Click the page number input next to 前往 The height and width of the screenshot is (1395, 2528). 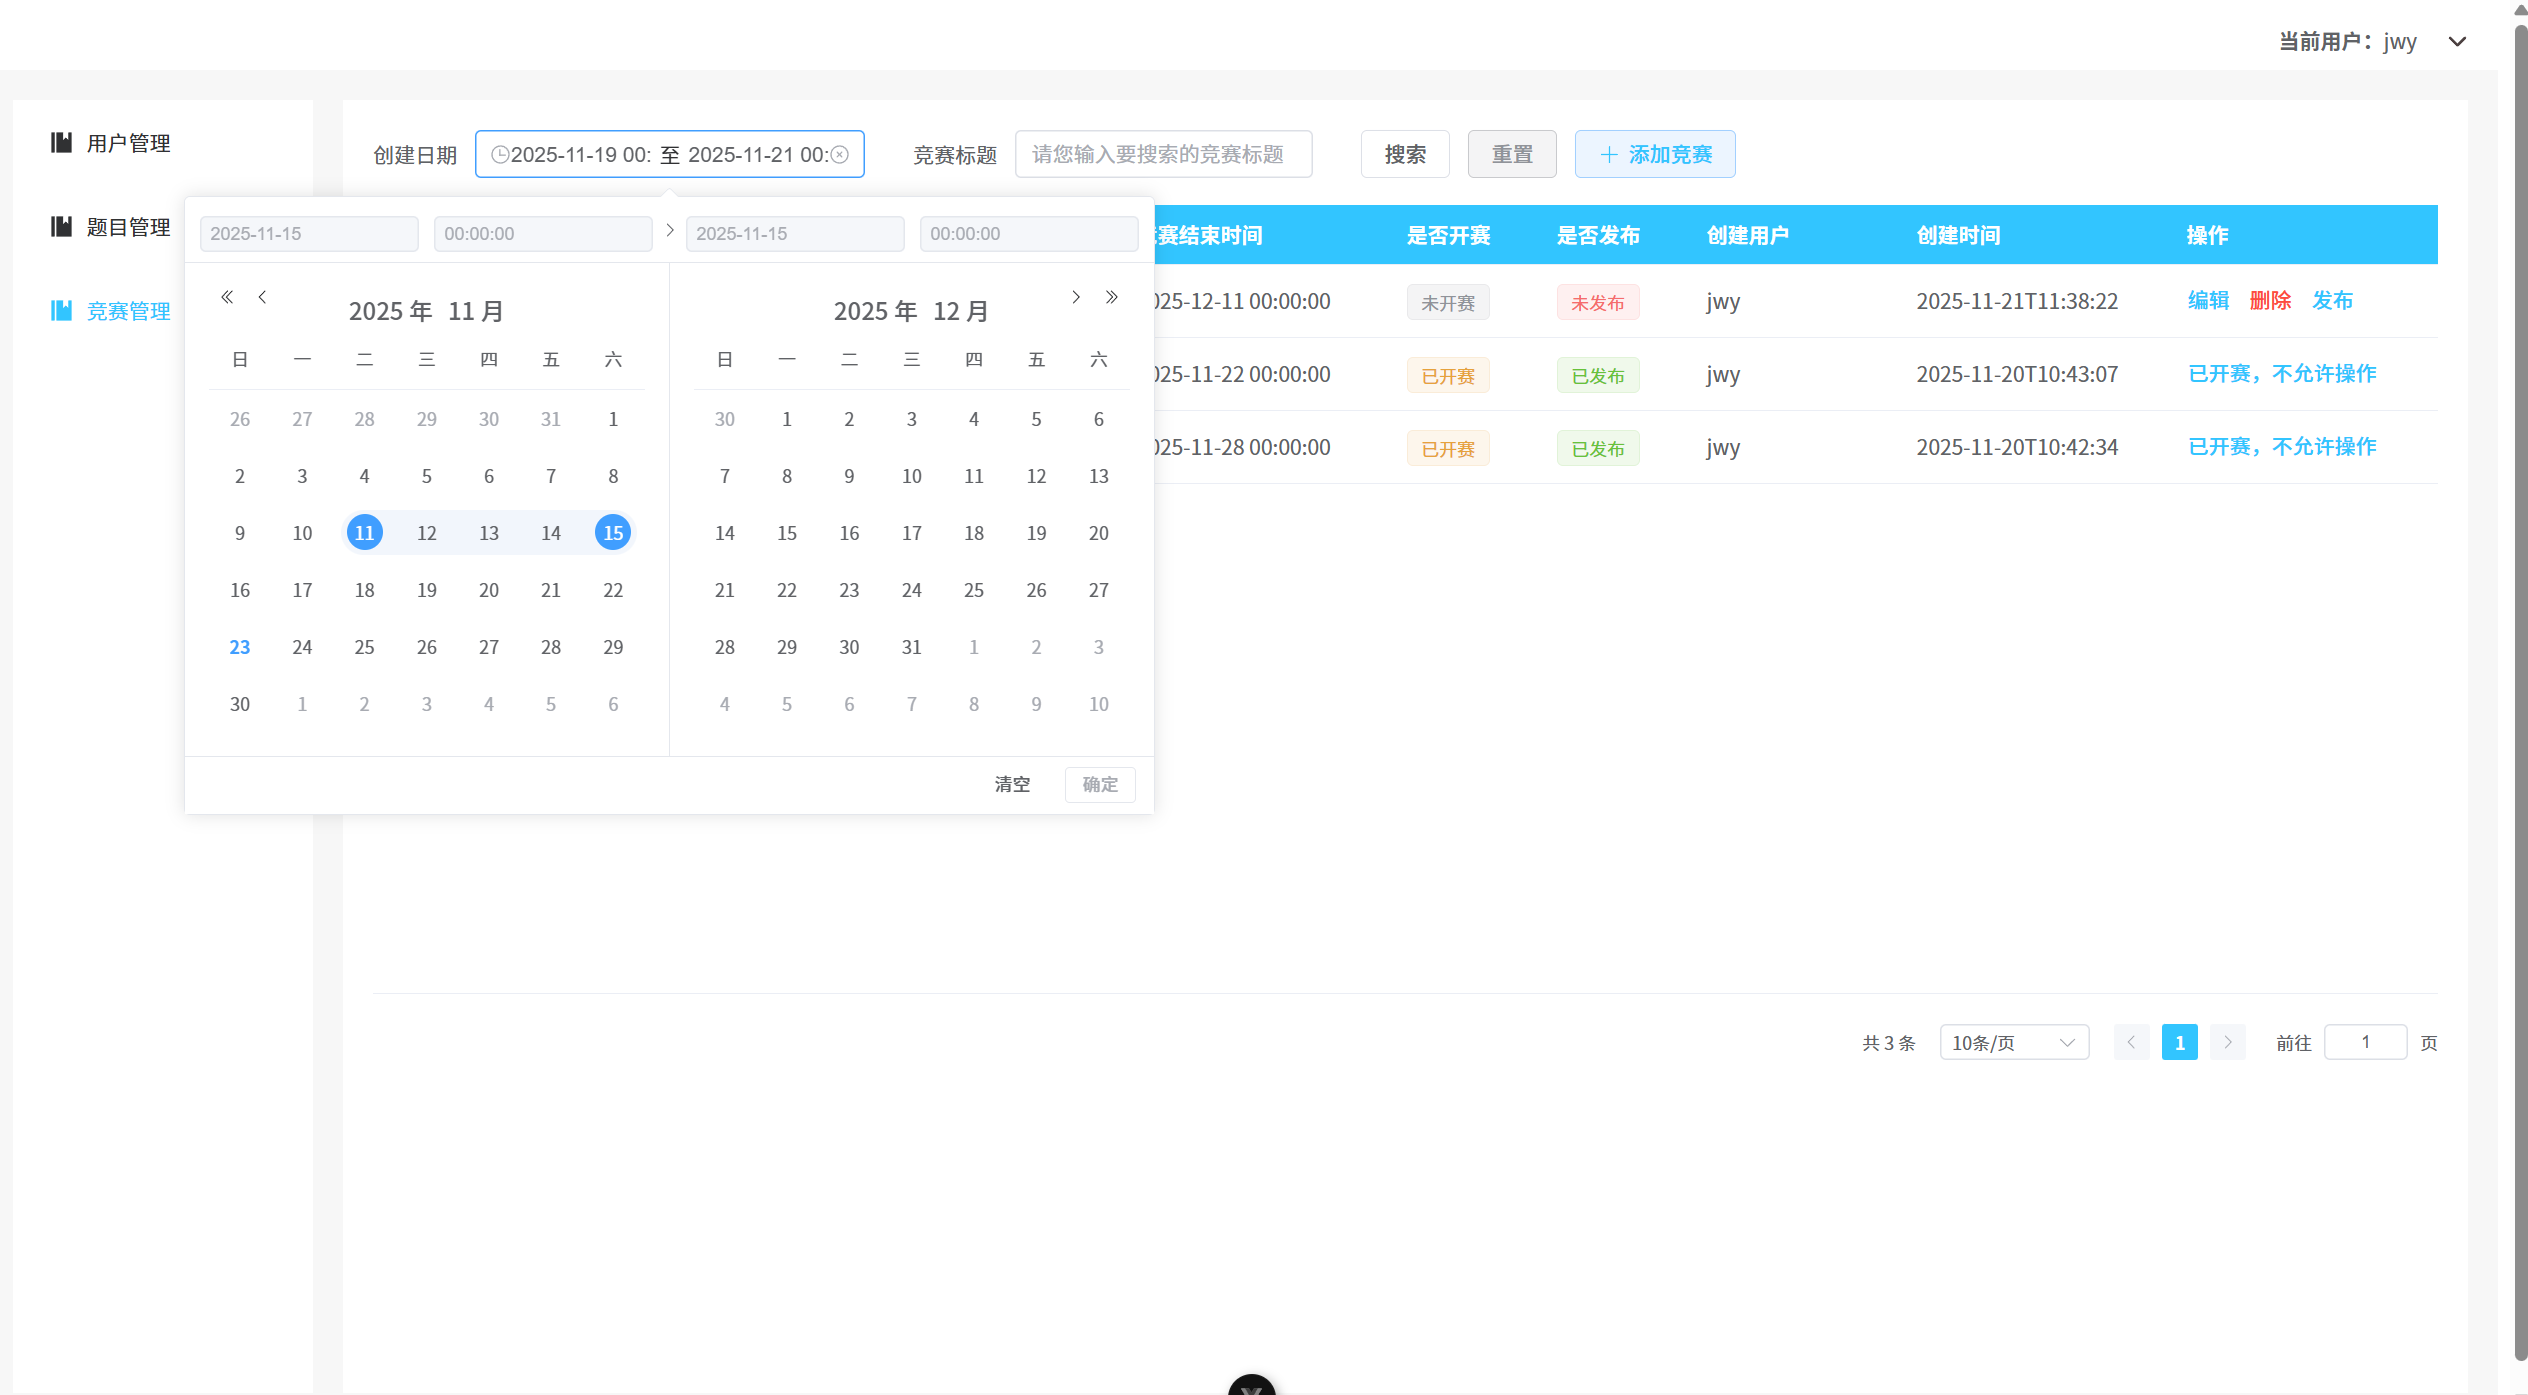point(2365,1042)
